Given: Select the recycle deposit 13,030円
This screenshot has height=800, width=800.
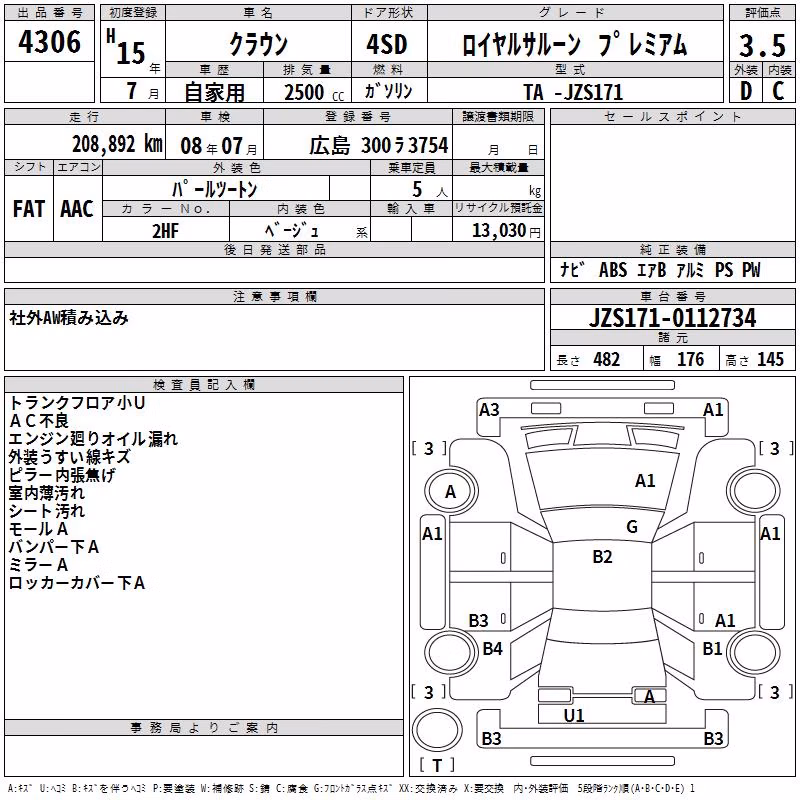Looking at the screenshot, I should pyautogui.click(x=506, y=231).
